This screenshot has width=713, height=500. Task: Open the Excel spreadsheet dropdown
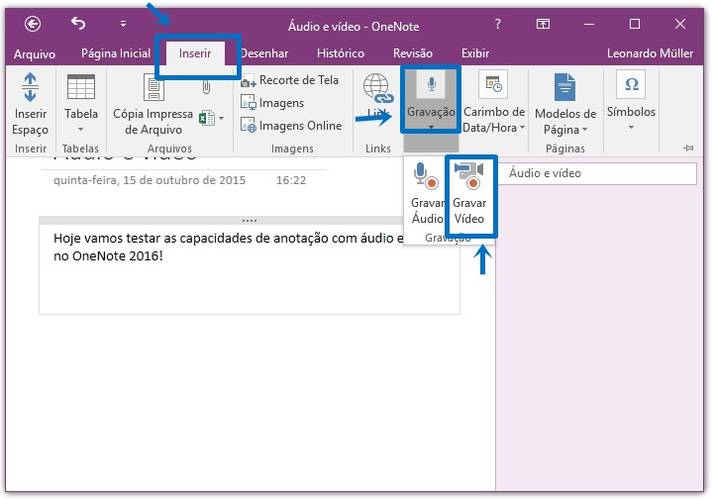pos(212,118)
